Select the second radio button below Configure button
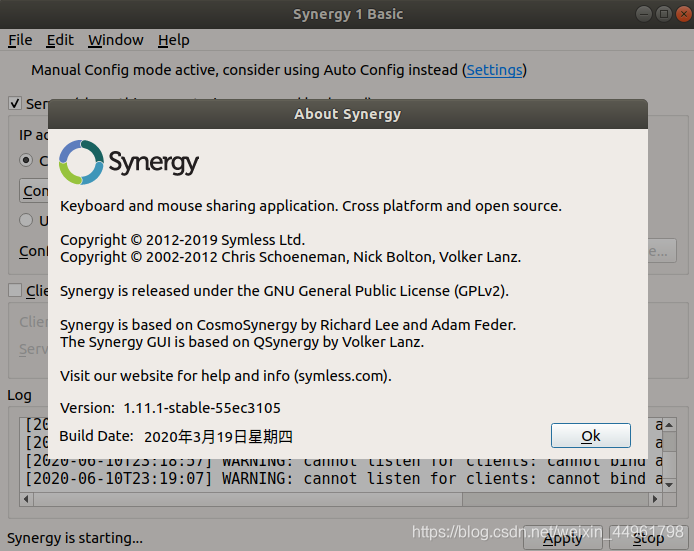Image resolution: width=694 pixels, height=551 pixels. tap(26, 220)
